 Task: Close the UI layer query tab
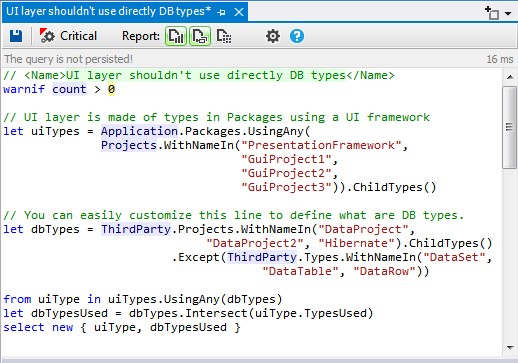[239, 12]
